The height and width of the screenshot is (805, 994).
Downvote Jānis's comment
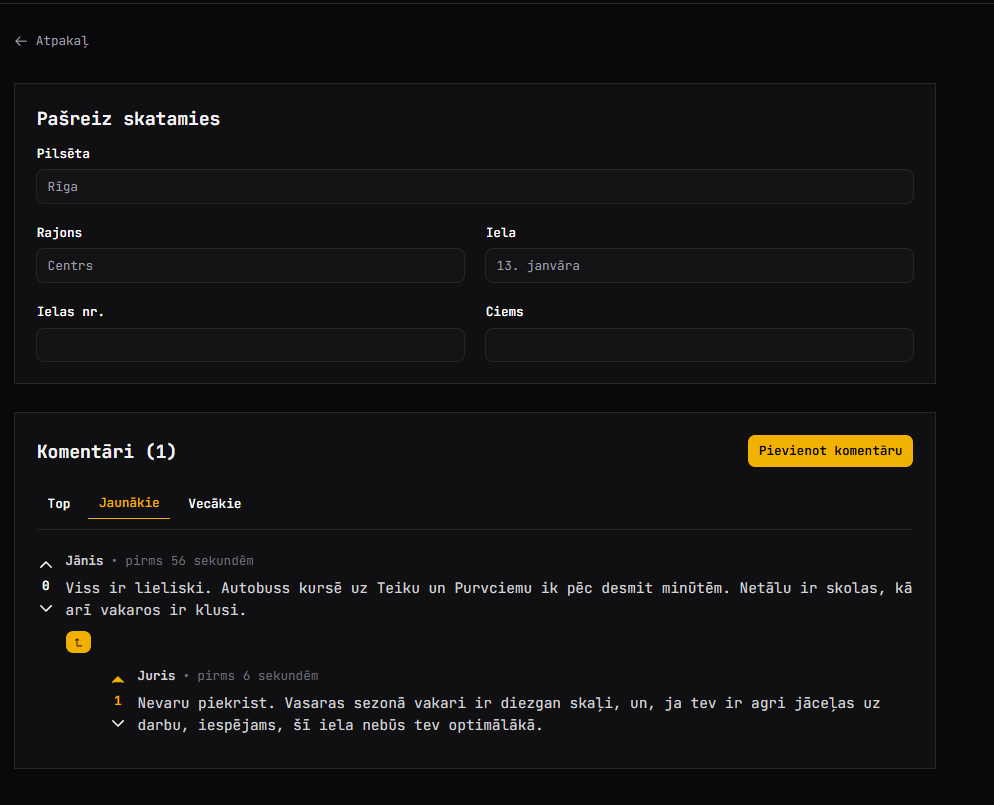click(x=46, y=608)
